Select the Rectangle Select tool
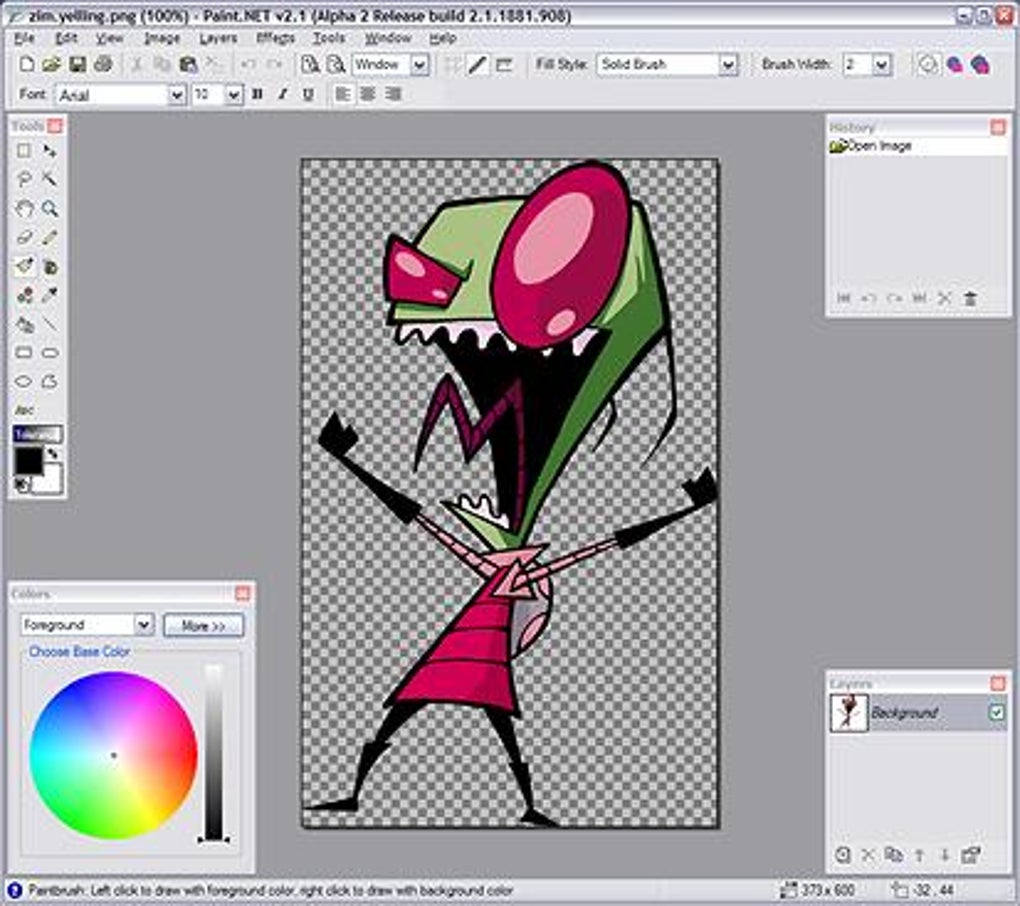Viewport: 1020px width, 906px height. tap(24, 151)
